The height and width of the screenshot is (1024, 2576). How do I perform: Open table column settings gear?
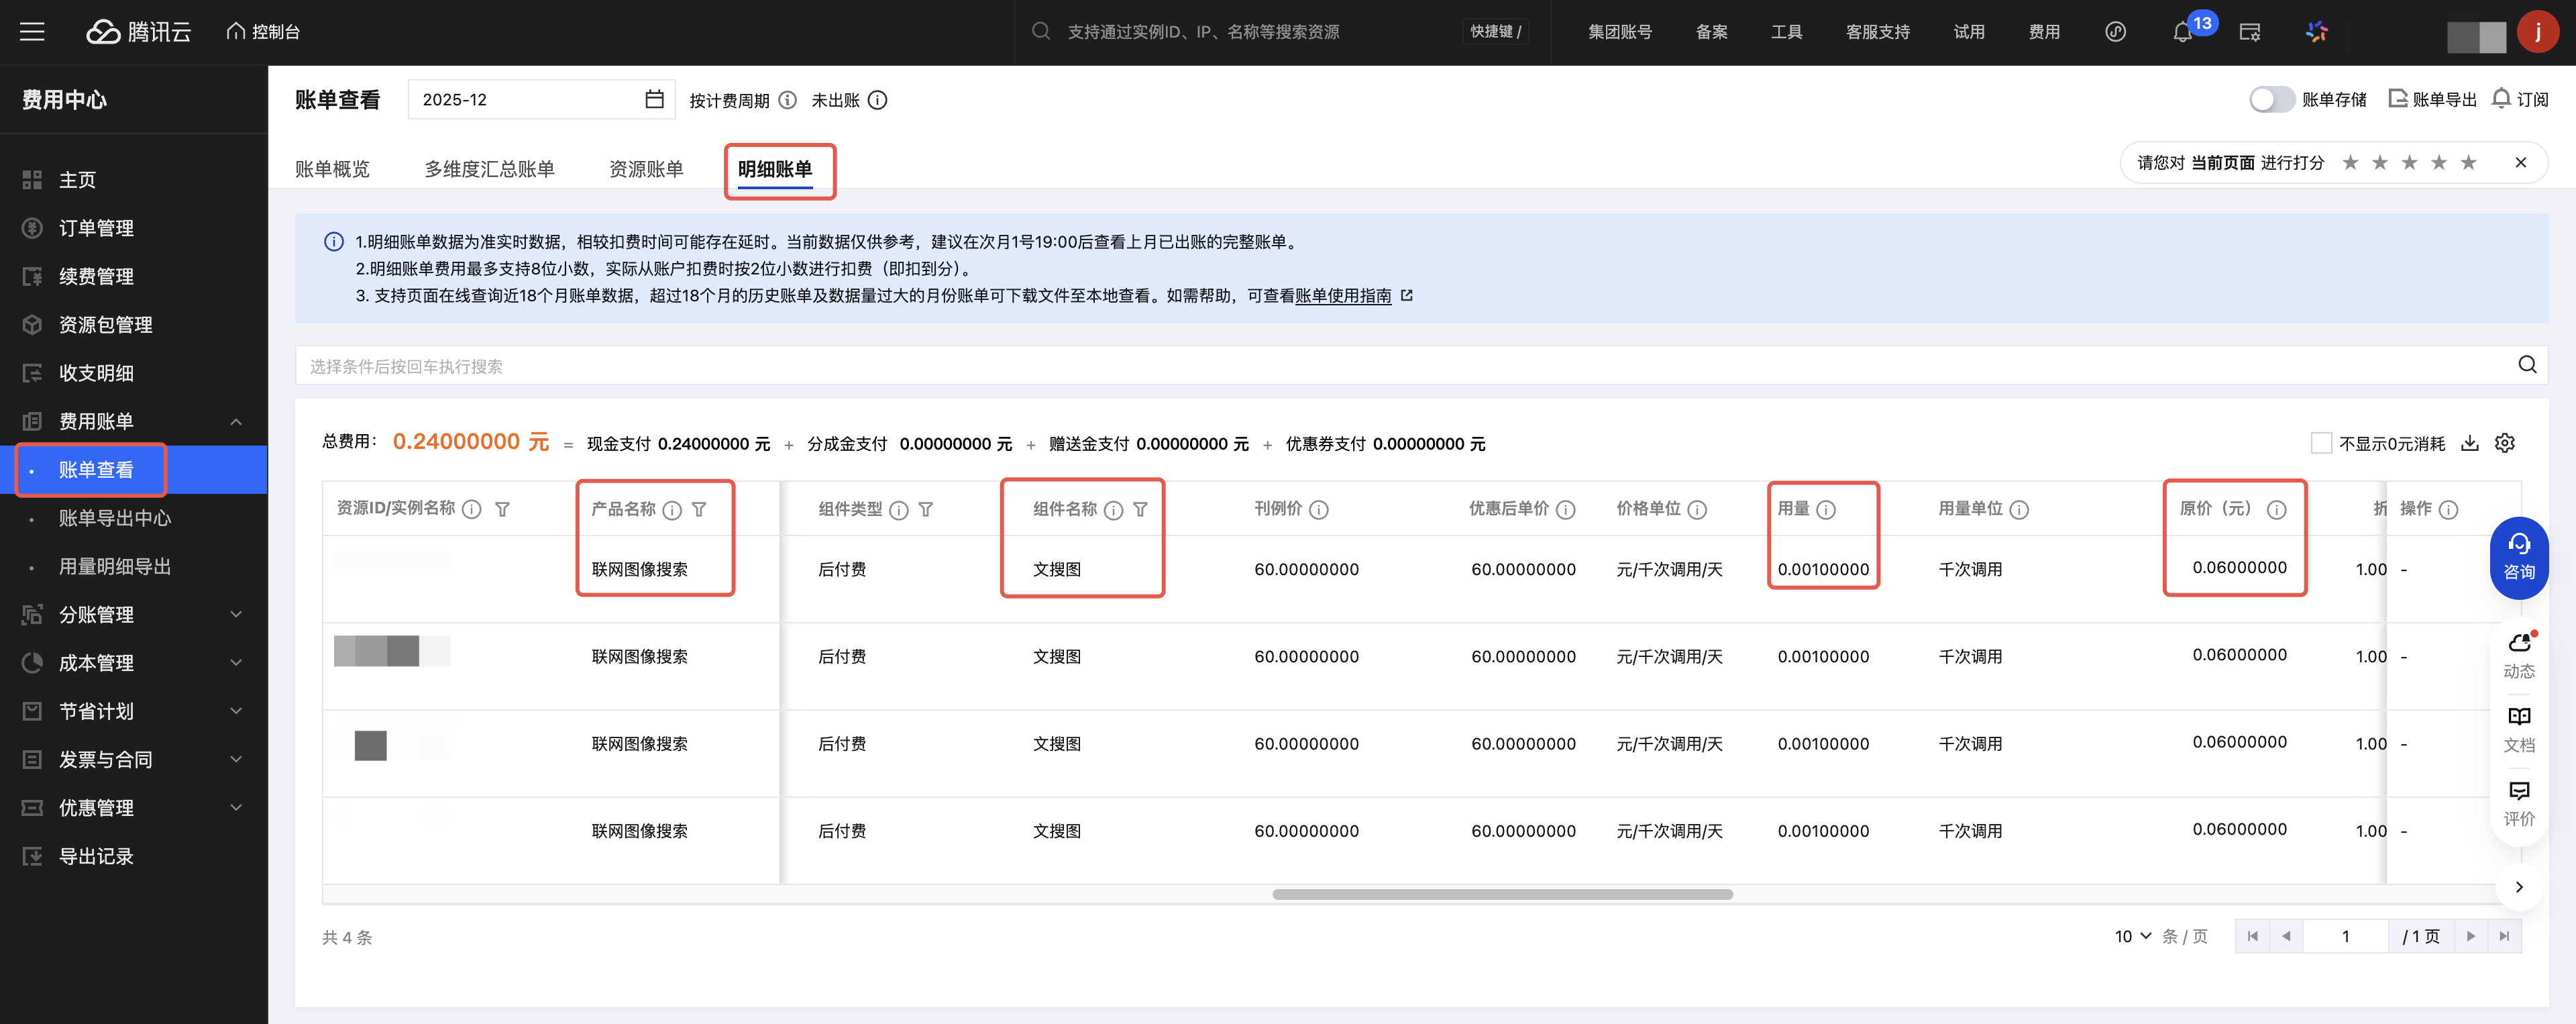tap(2504, 443)
